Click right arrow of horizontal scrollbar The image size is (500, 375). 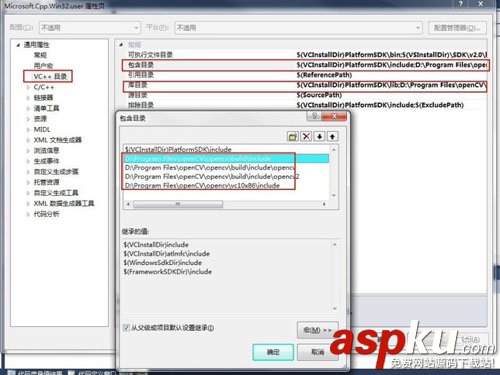tap(324, 204)
